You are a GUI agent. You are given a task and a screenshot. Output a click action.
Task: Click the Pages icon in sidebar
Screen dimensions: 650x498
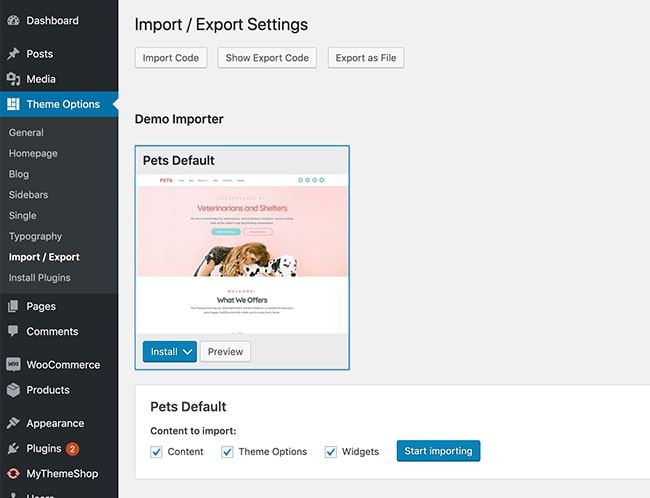[13, 306]
